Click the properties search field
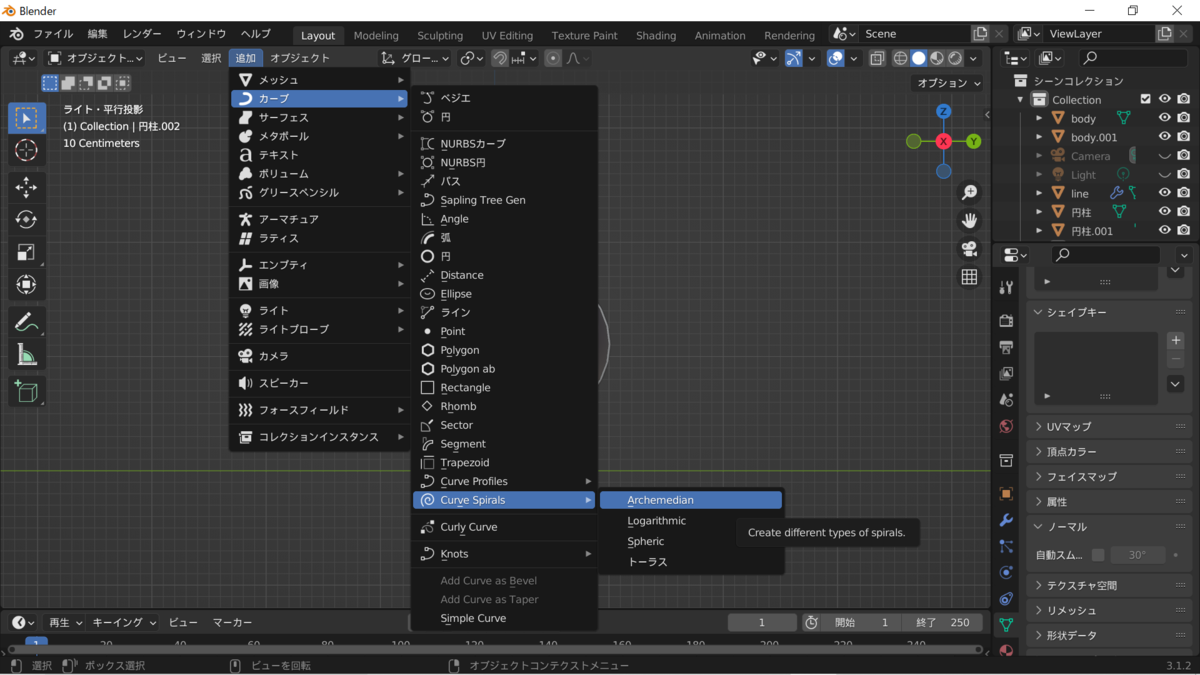Image resolution: width=1200 pixels, height=675 pixels. coord(1105,255)
